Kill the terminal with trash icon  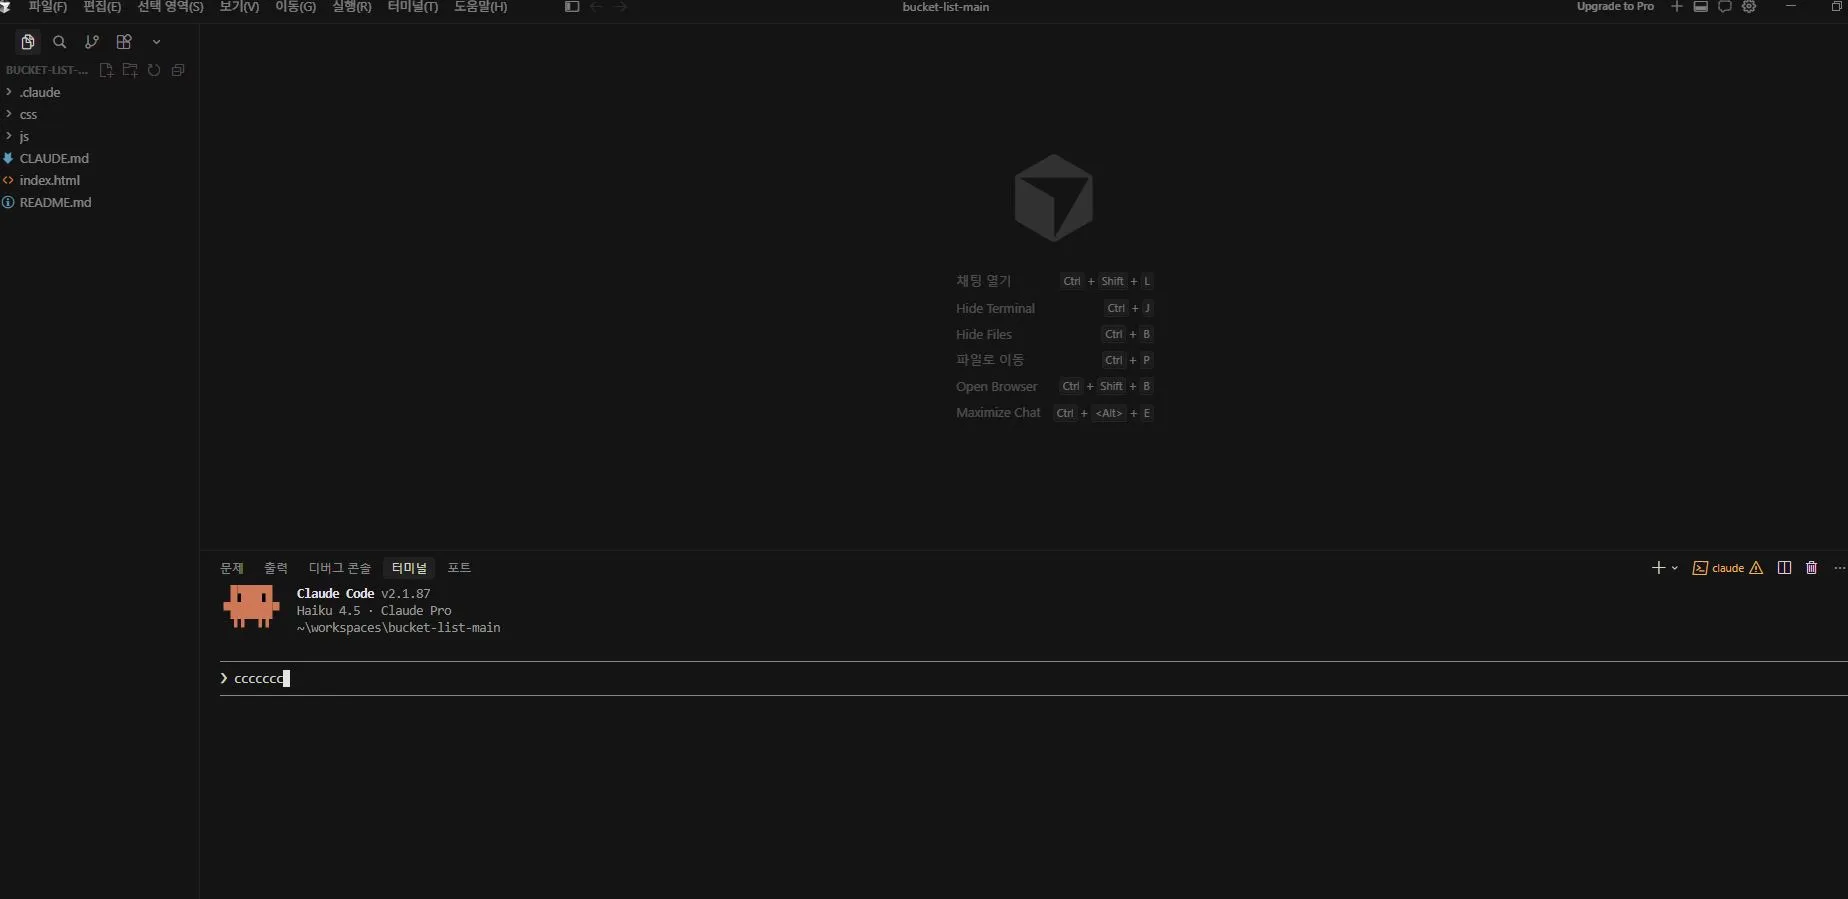pos(1811,568)
